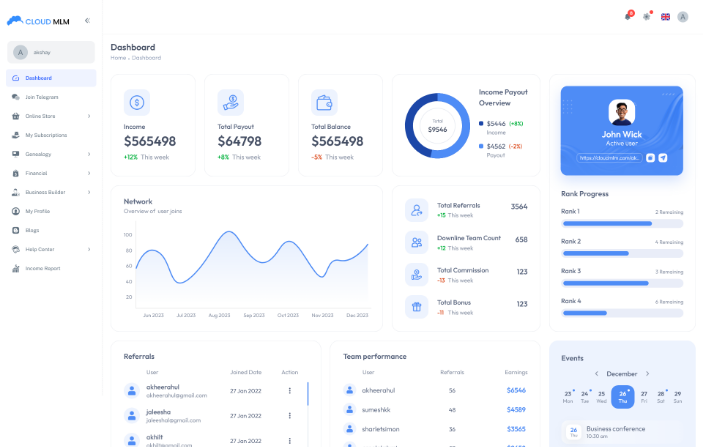Open My Subscriptions in the sidebar
Viewport: 703px width, 447px height.
tap(51, 135)
